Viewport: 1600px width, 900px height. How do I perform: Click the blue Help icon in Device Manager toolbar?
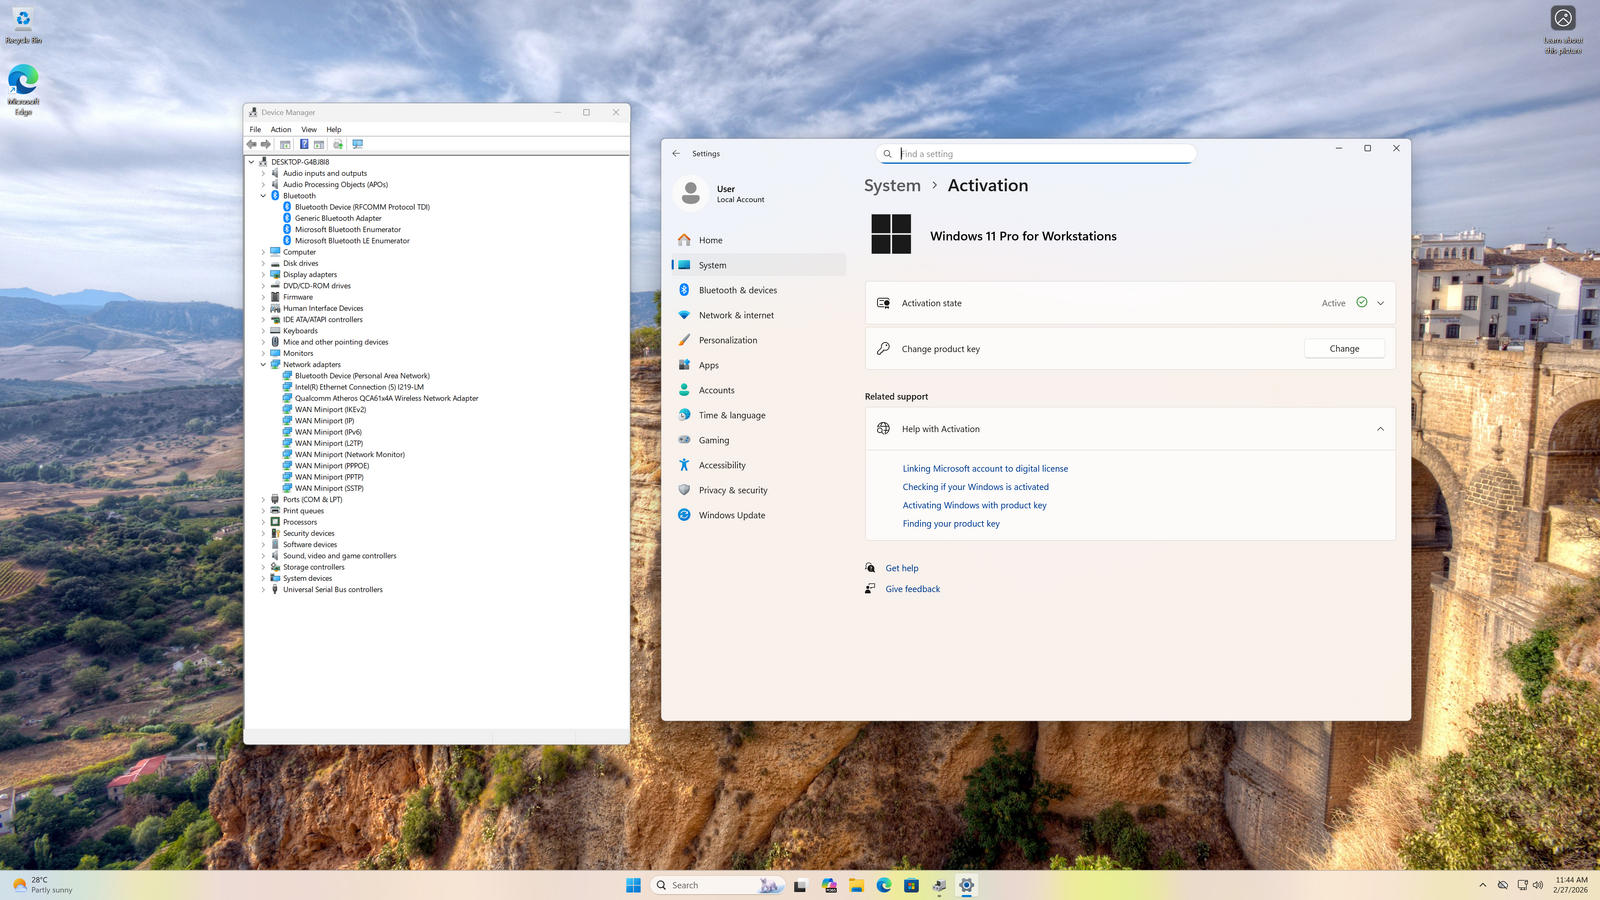304,144
